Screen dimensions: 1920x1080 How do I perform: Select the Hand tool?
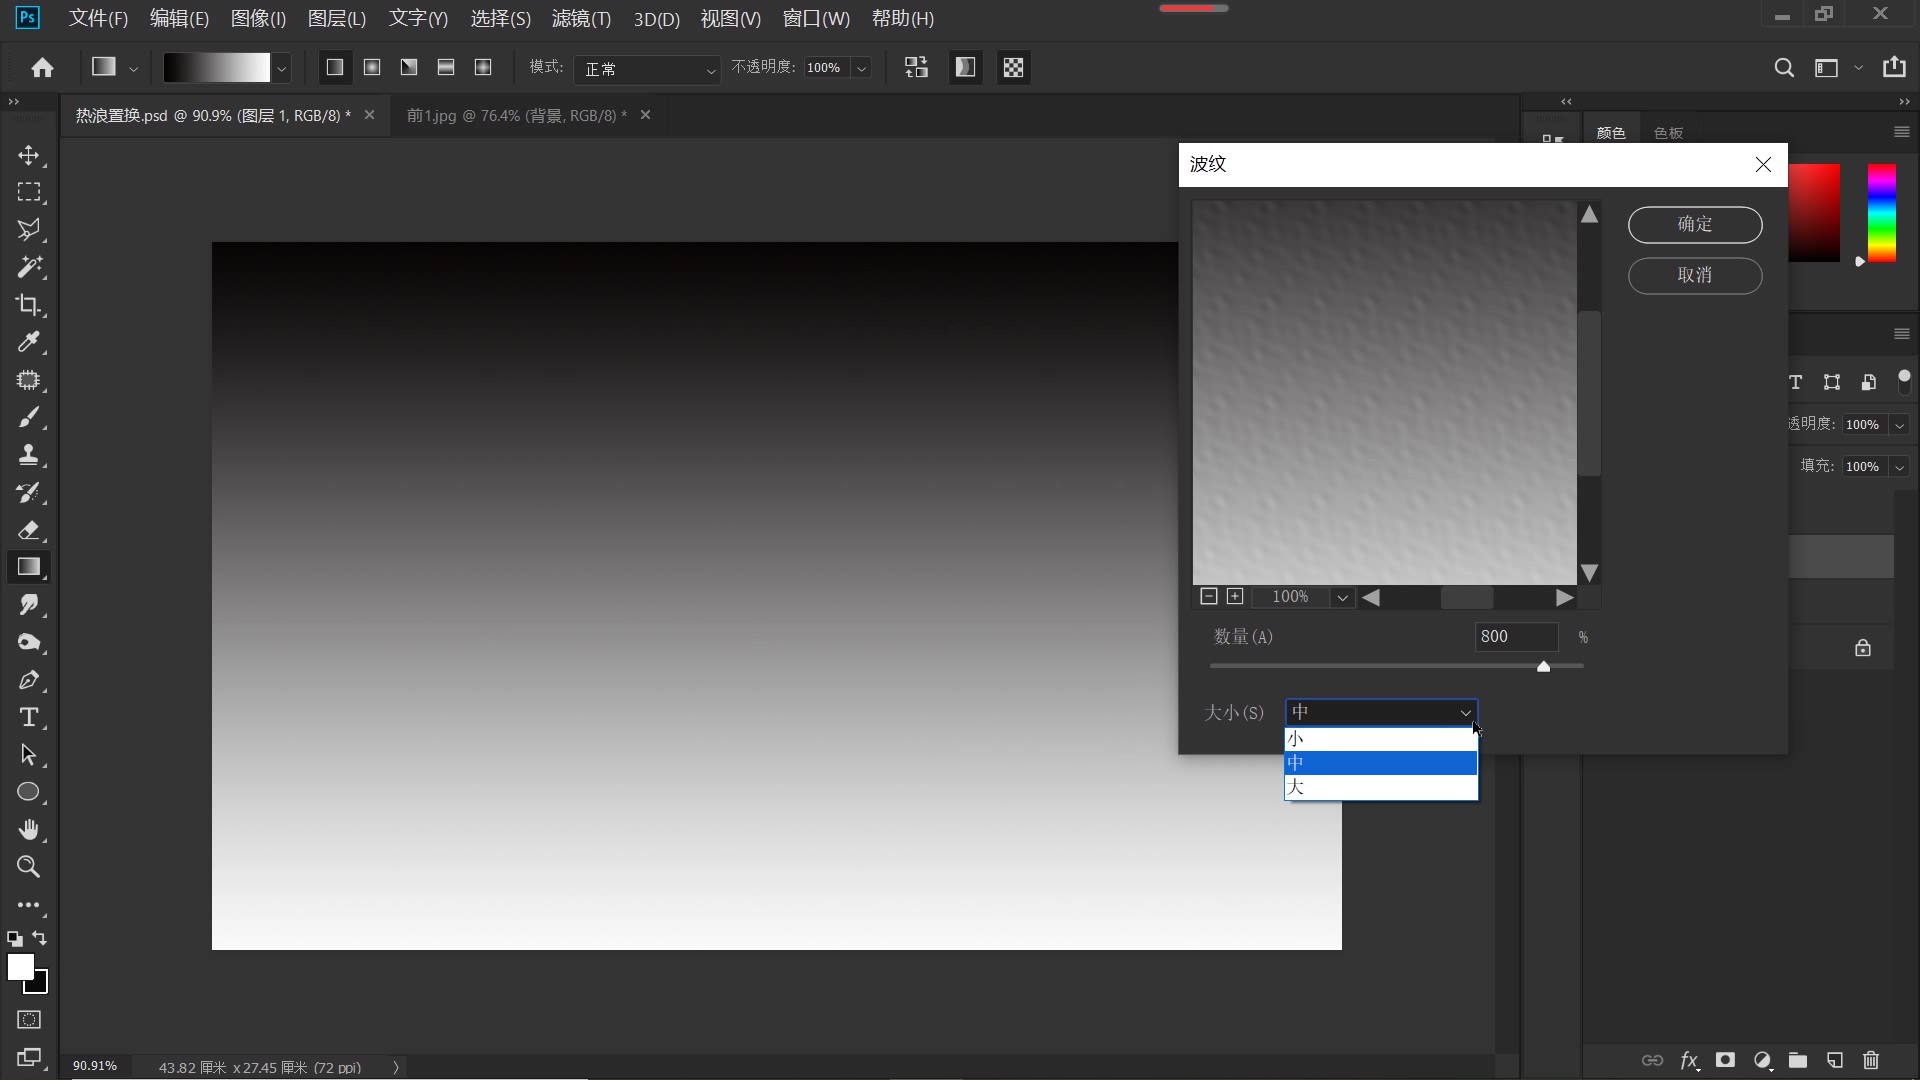(28, 829)
